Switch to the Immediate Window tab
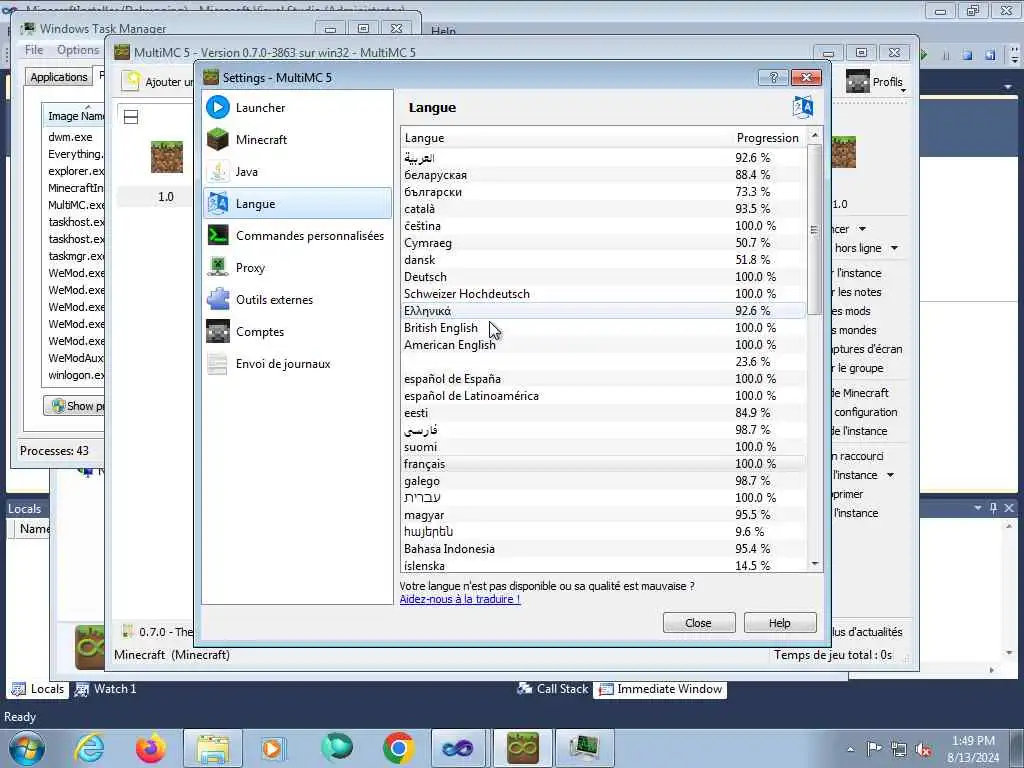The image size is (1024, 768). point(660,689)
